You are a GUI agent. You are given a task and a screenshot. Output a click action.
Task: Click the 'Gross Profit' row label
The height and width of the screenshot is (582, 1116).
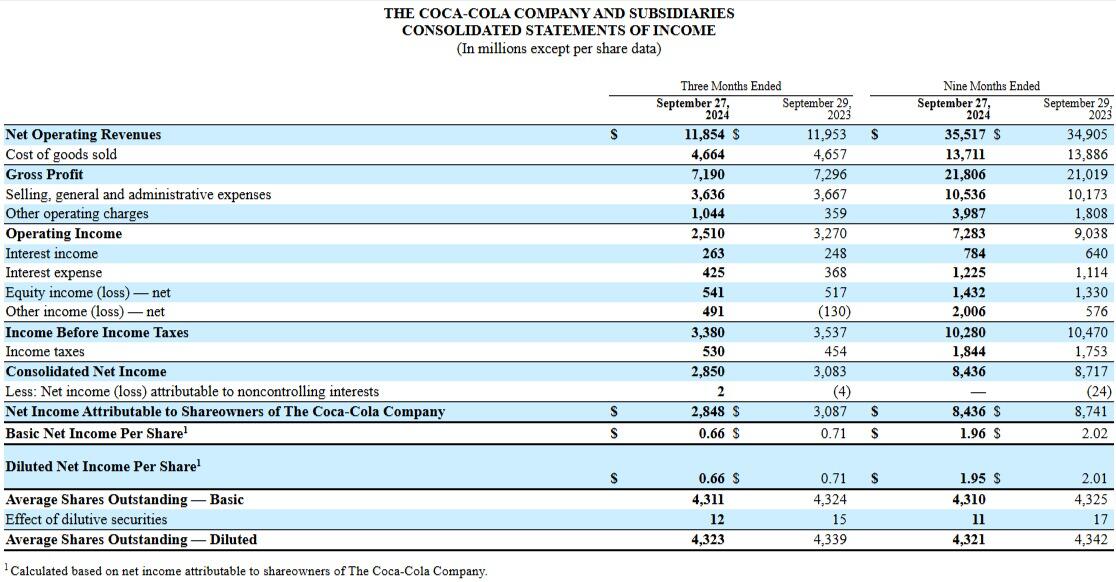(x=45, y=174)
